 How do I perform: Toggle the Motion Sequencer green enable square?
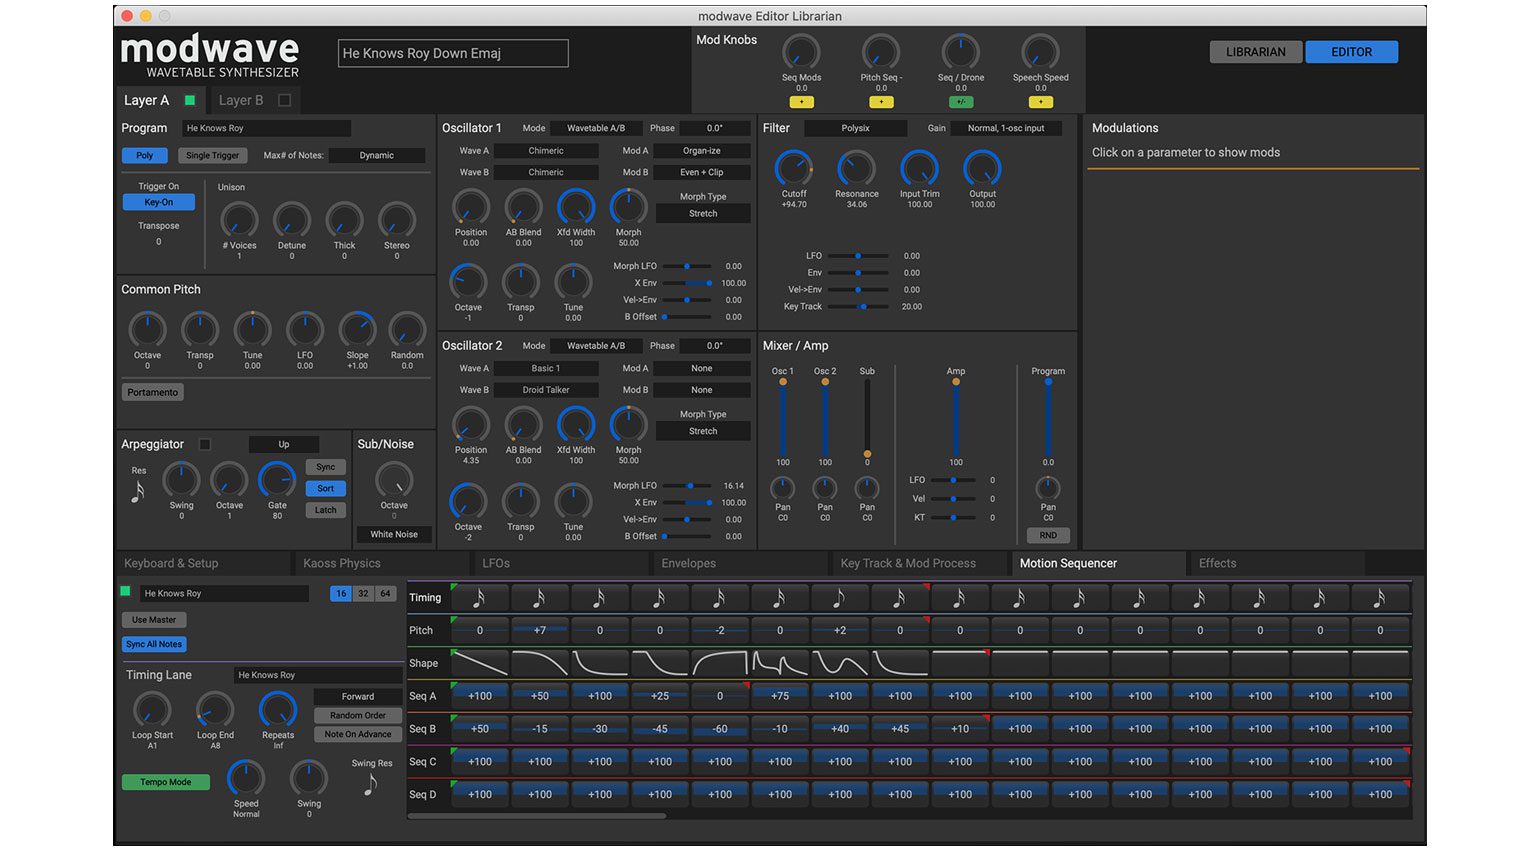pyautogui.click(x=126, y=591)
